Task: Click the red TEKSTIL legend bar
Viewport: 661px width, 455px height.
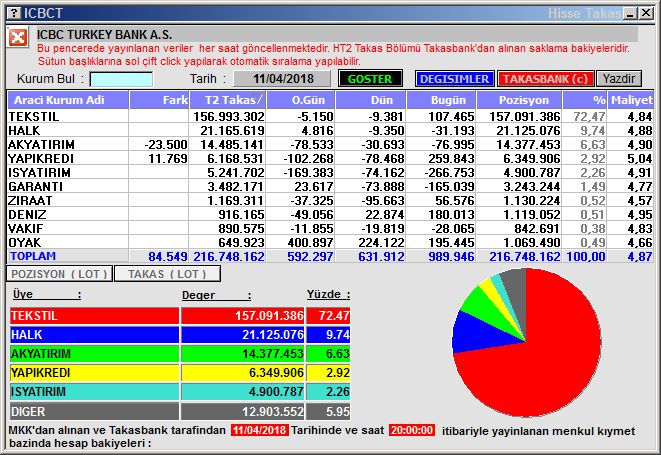Action: point(94,315)
